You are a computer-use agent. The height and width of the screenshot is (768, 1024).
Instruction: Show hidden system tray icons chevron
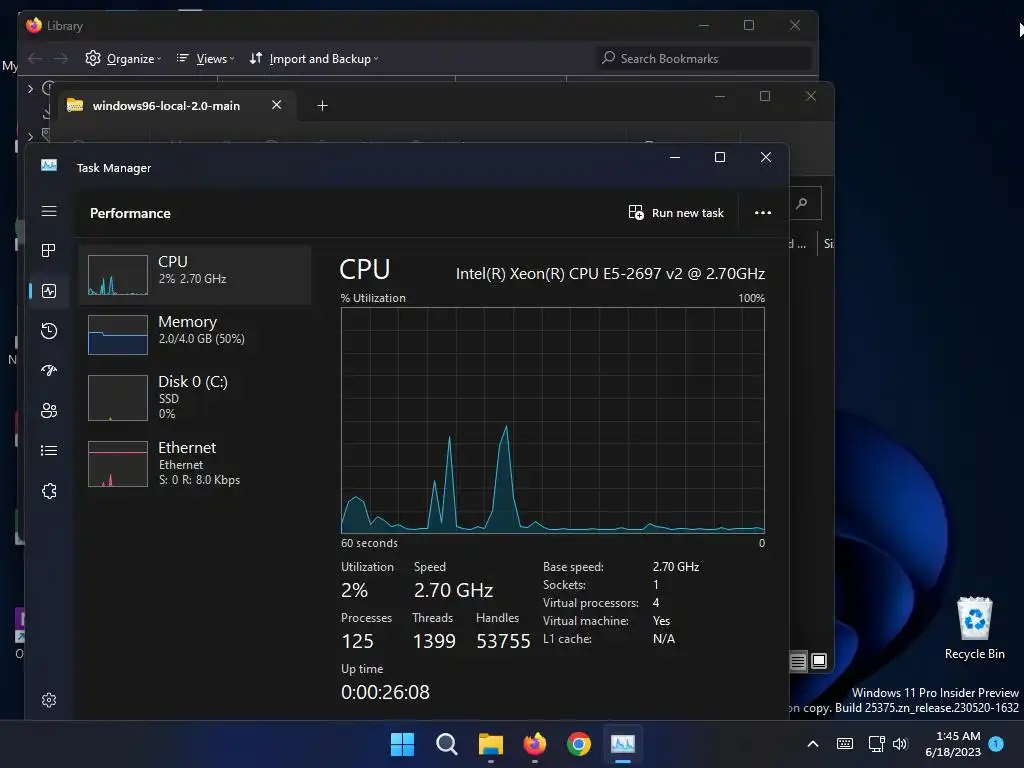click(813, 744)
